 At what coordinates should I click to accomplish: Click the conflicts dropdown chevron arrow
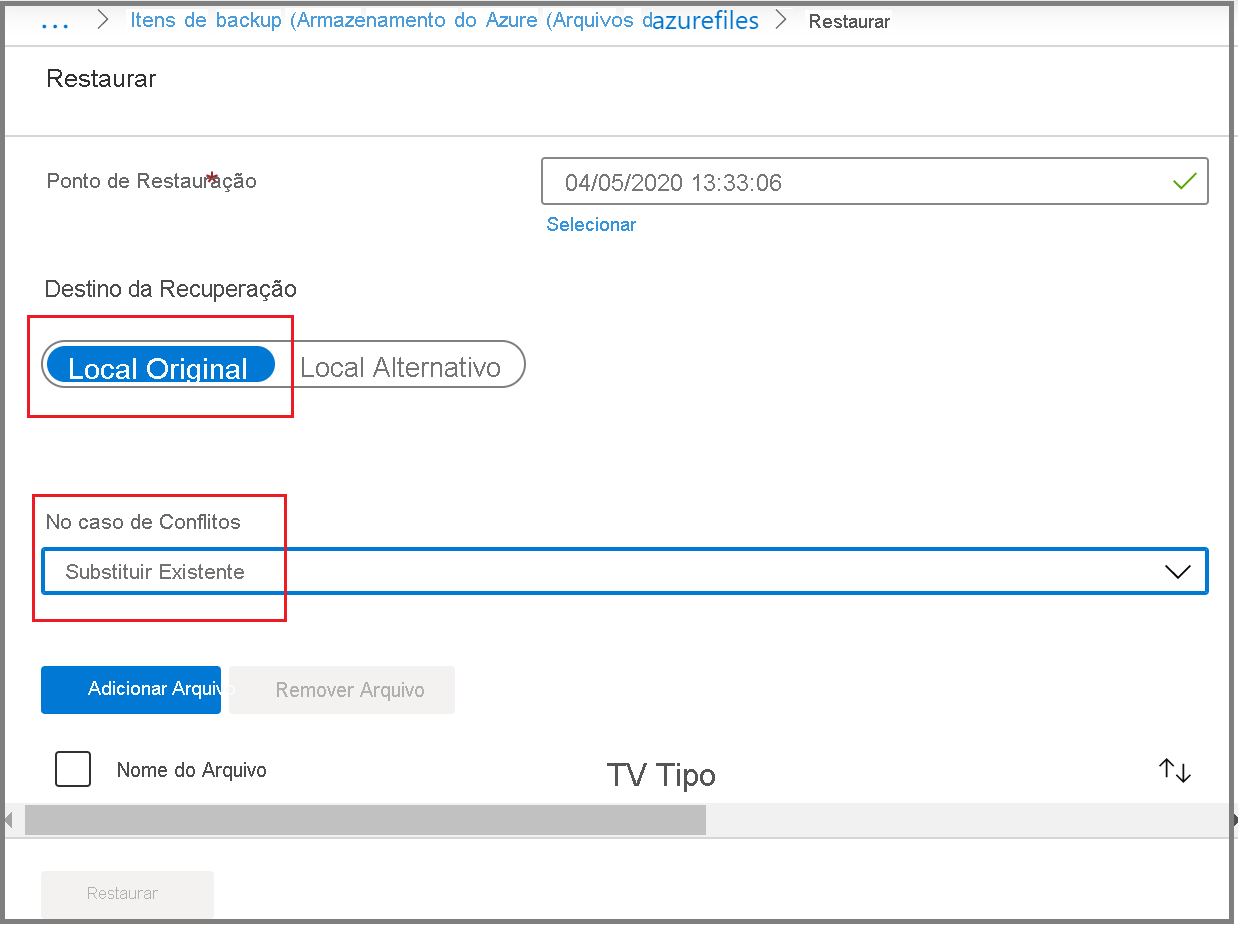tap(1177, 572)
